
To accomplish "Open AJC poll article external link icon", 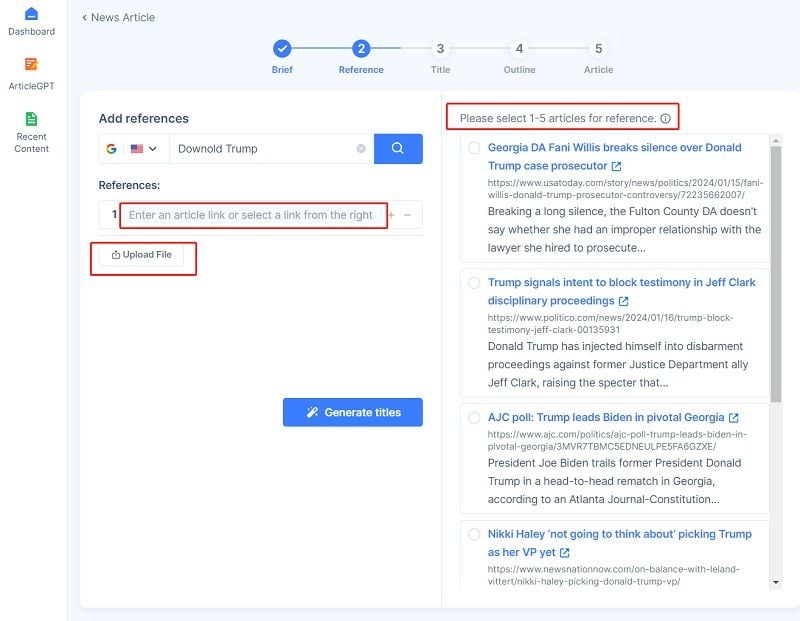I will pos(734,418).
